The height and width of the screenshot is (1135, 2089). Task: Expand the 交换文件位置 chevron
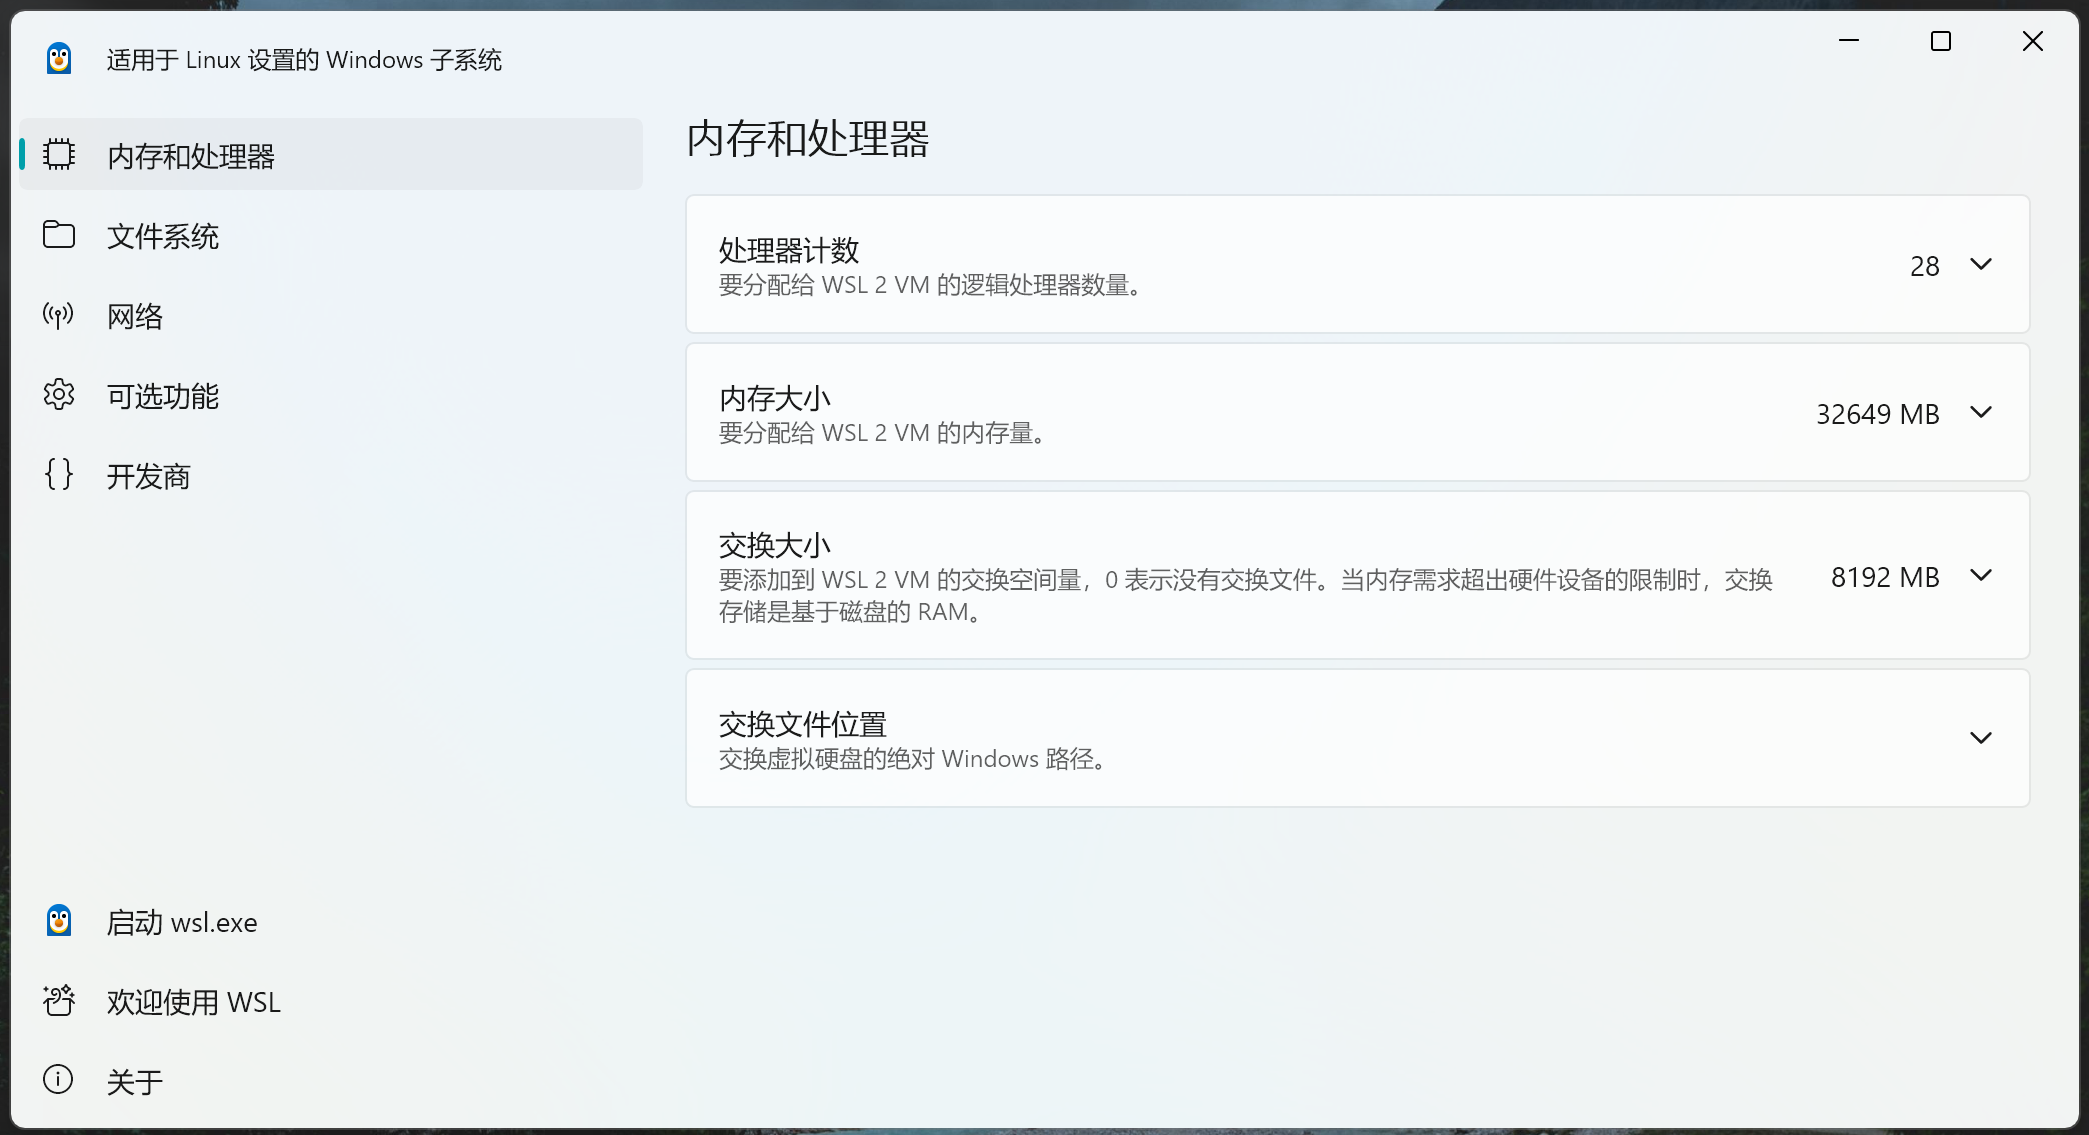(1980, 738)
